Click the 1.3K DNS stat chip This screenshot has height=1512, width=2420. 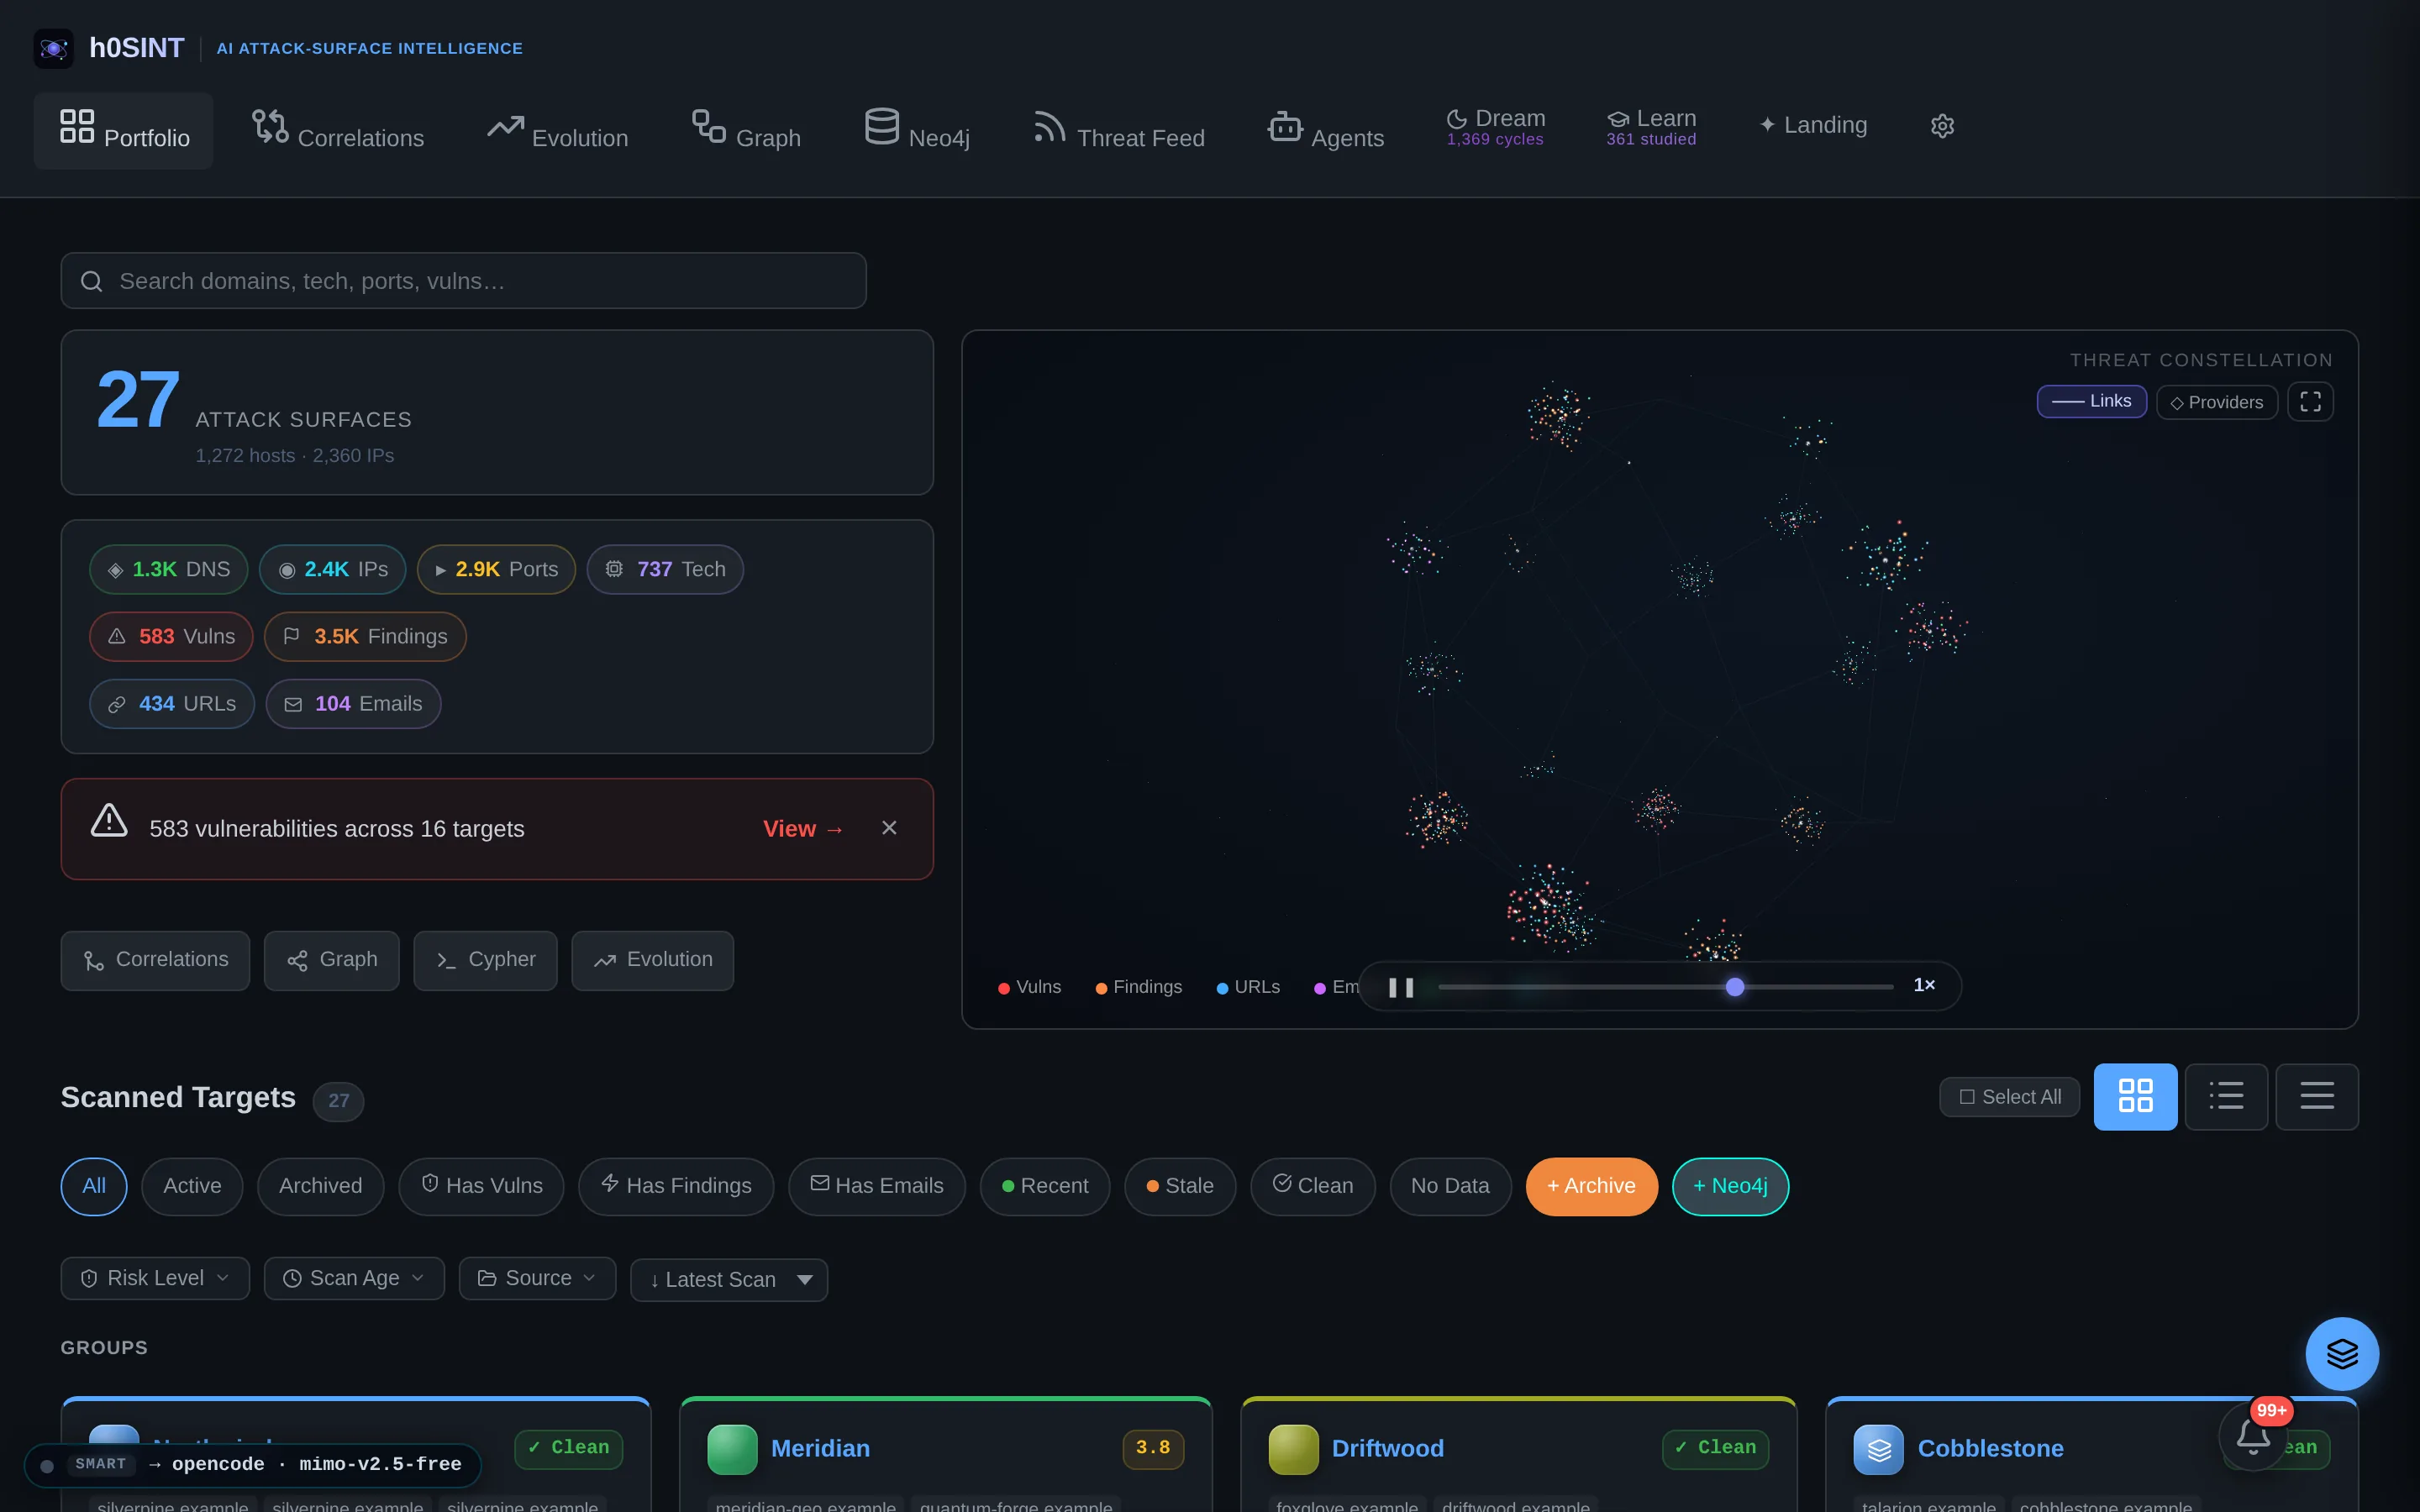pyautogui.click(x=169, y=569)
